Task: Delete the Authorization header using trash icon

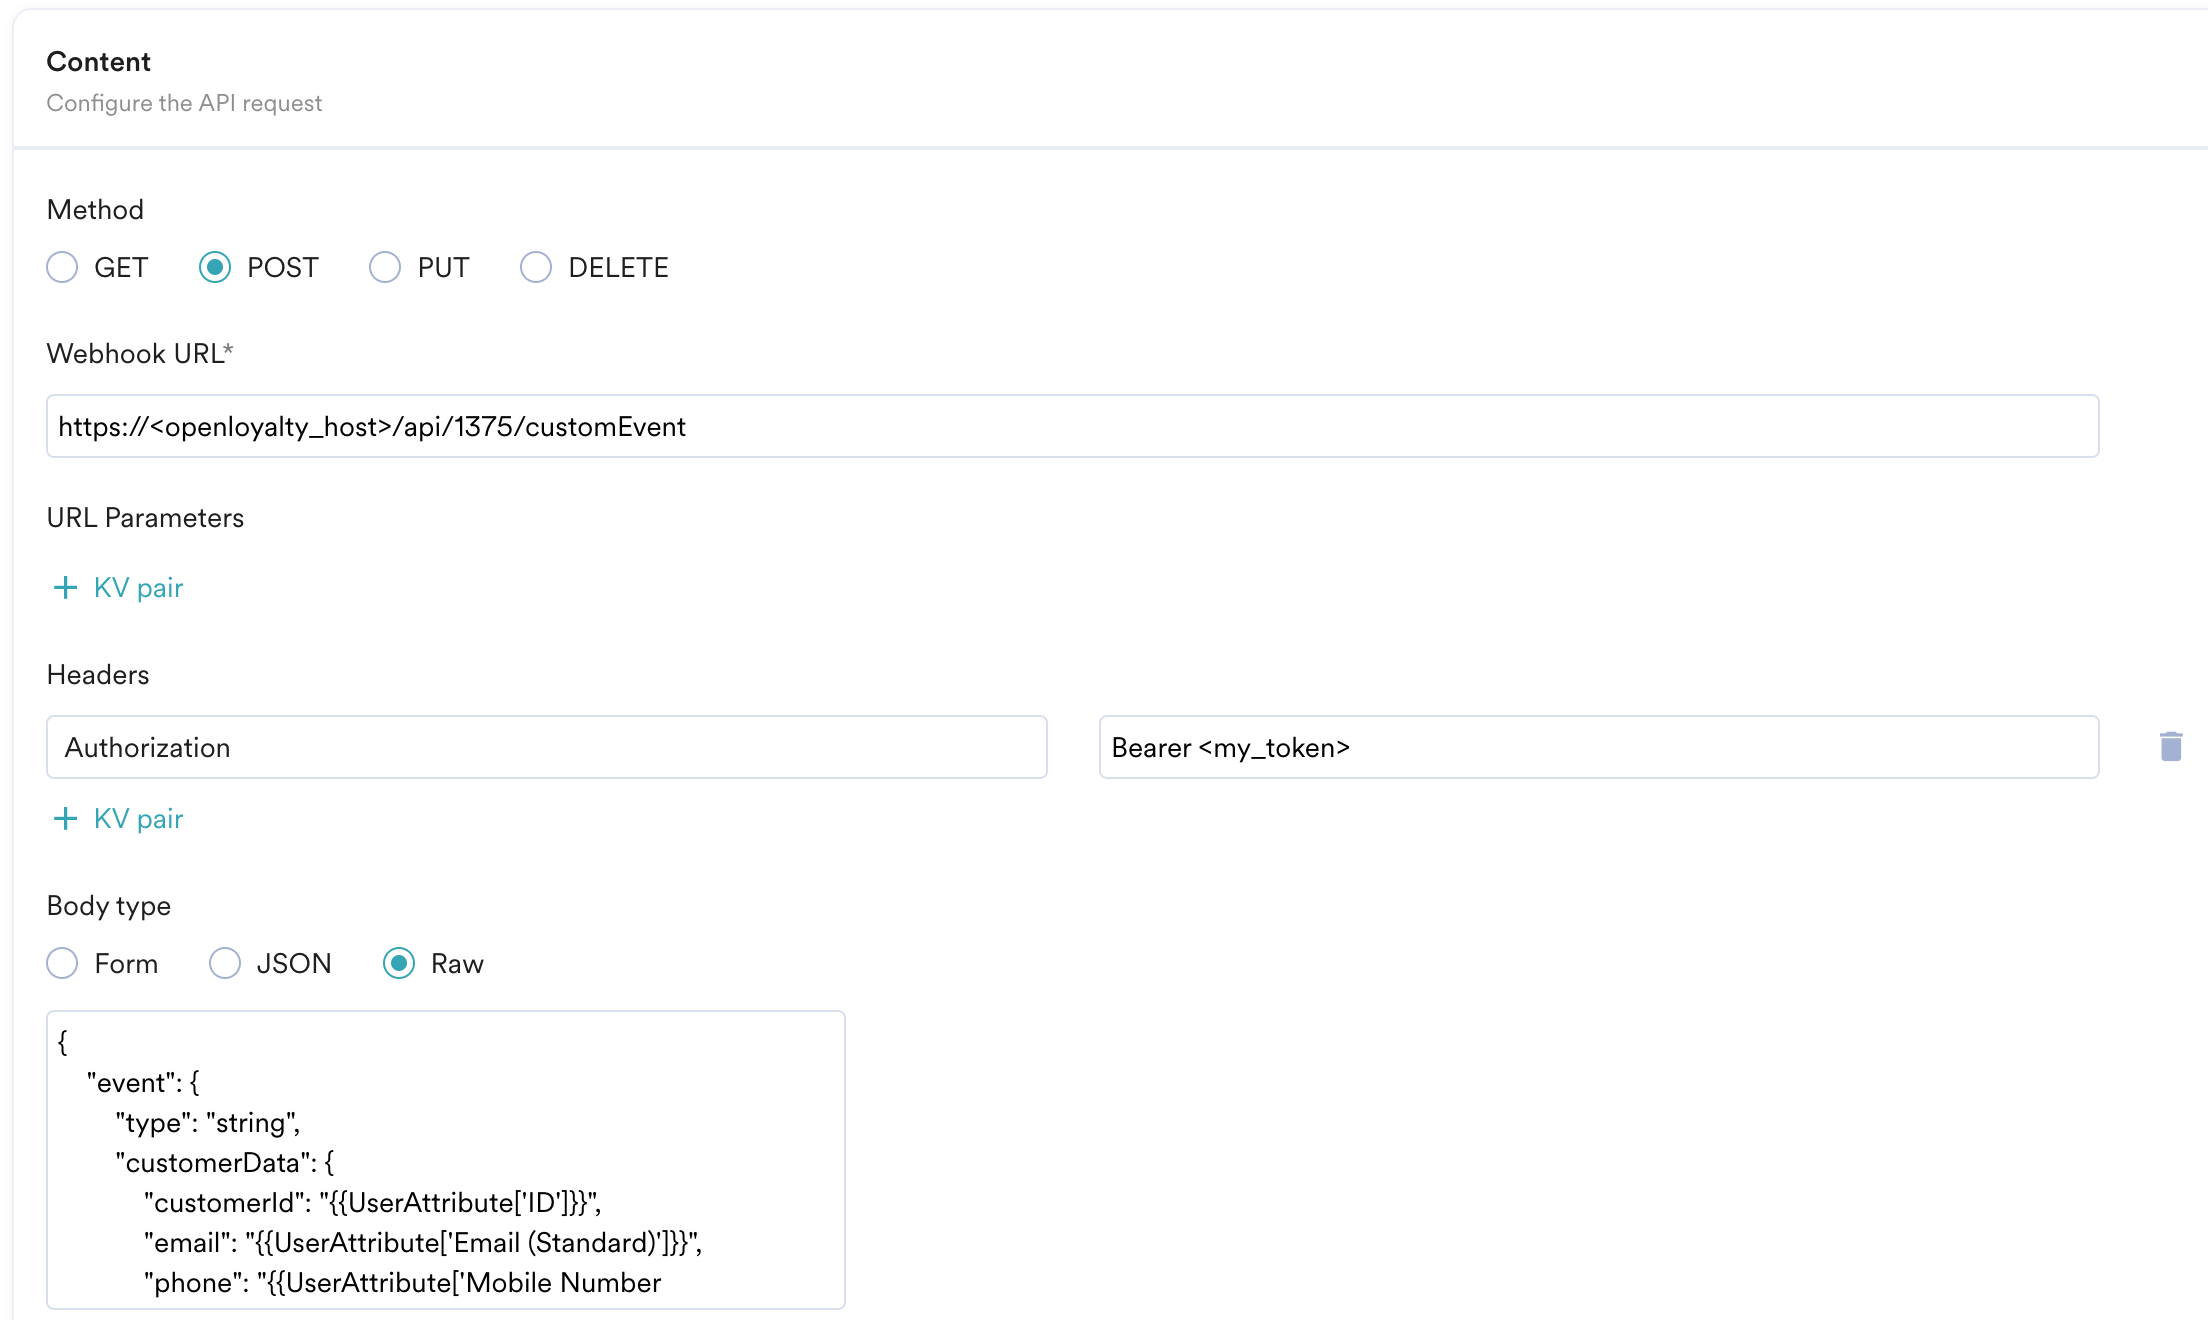Action: click(2170, 747)
